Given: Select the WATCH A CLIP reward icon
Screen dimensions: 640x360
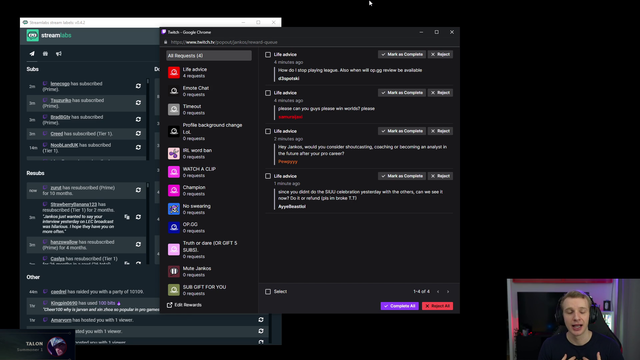Looking at the screenshot, I should [173, 172].
